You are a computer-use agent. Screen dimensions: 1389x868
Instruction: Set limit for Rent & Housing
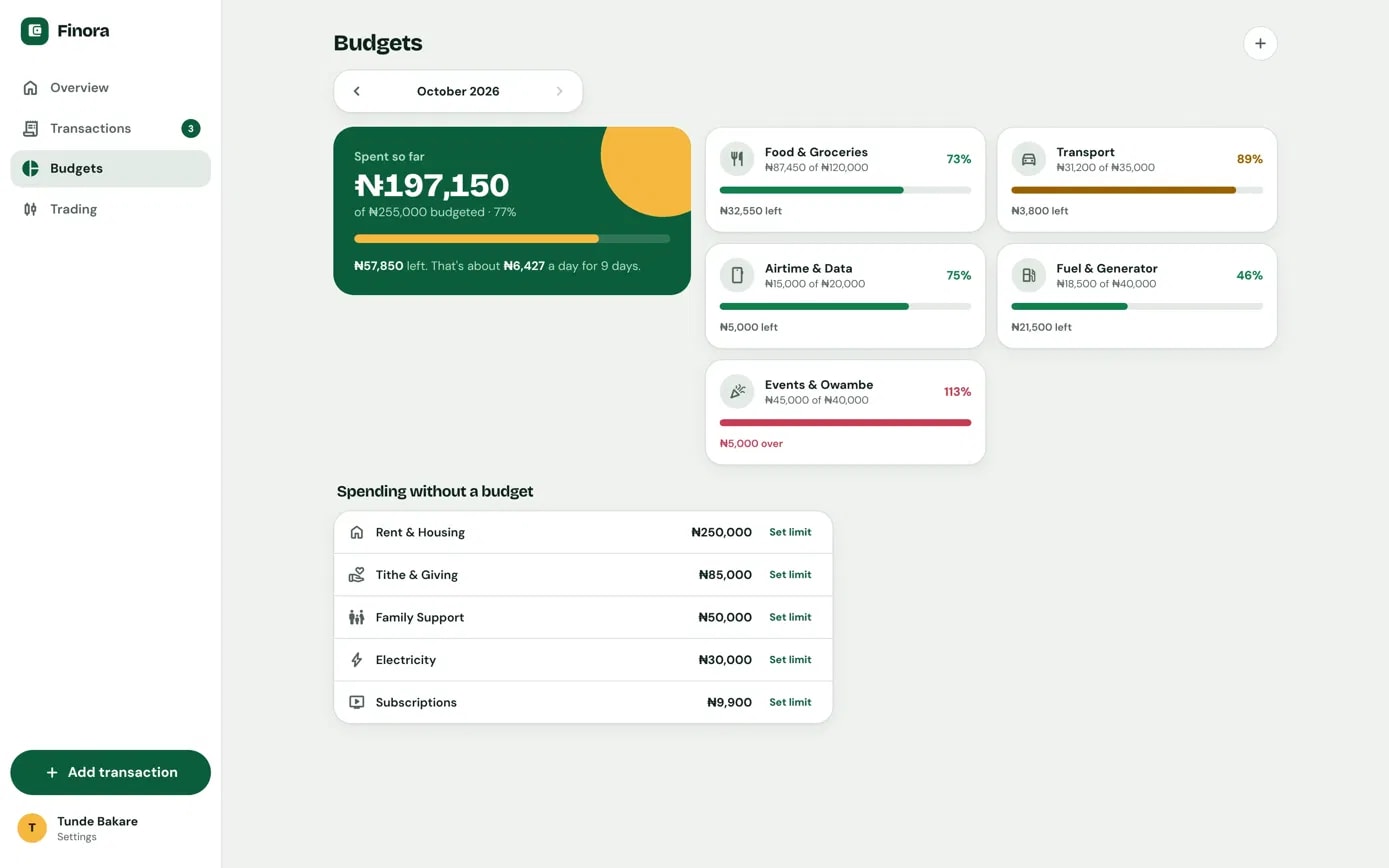790,532
